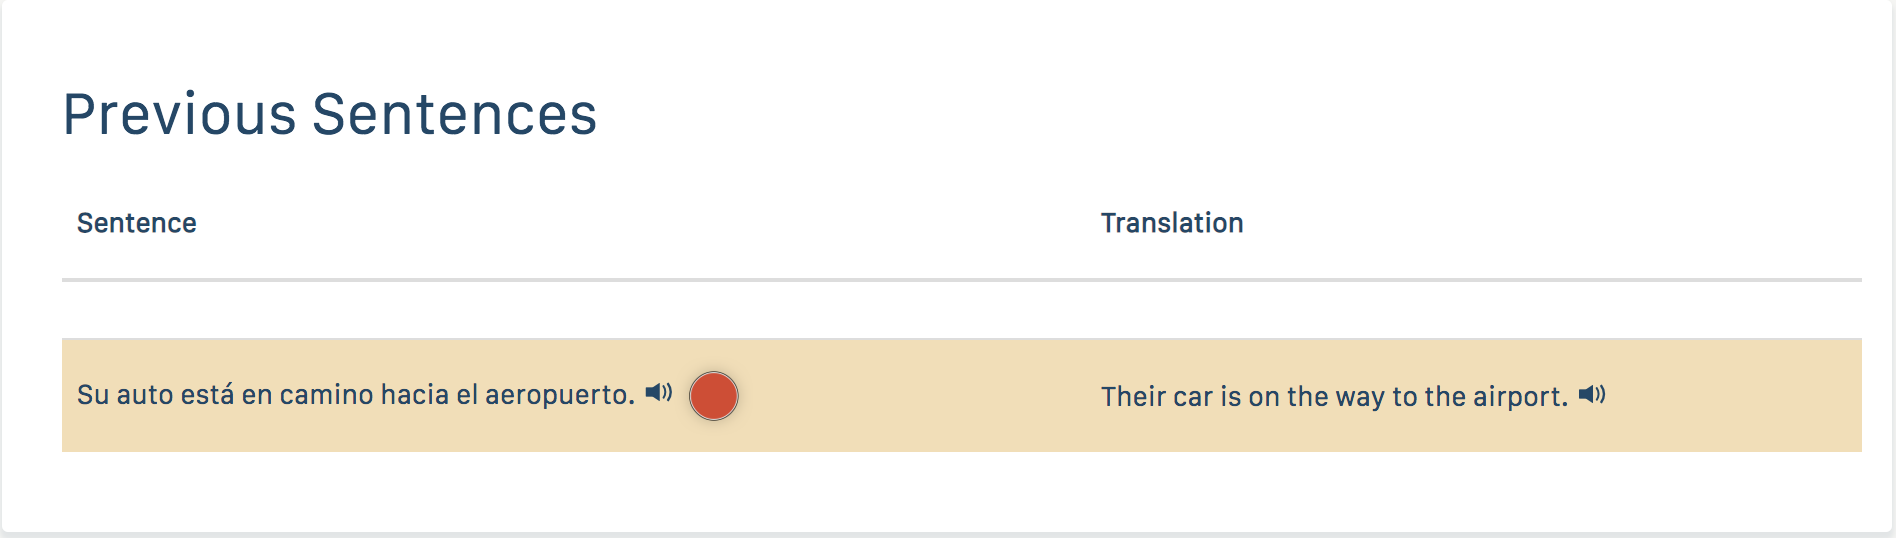Click the Translation column header
1896x538 pixels.
[1172, 223]
